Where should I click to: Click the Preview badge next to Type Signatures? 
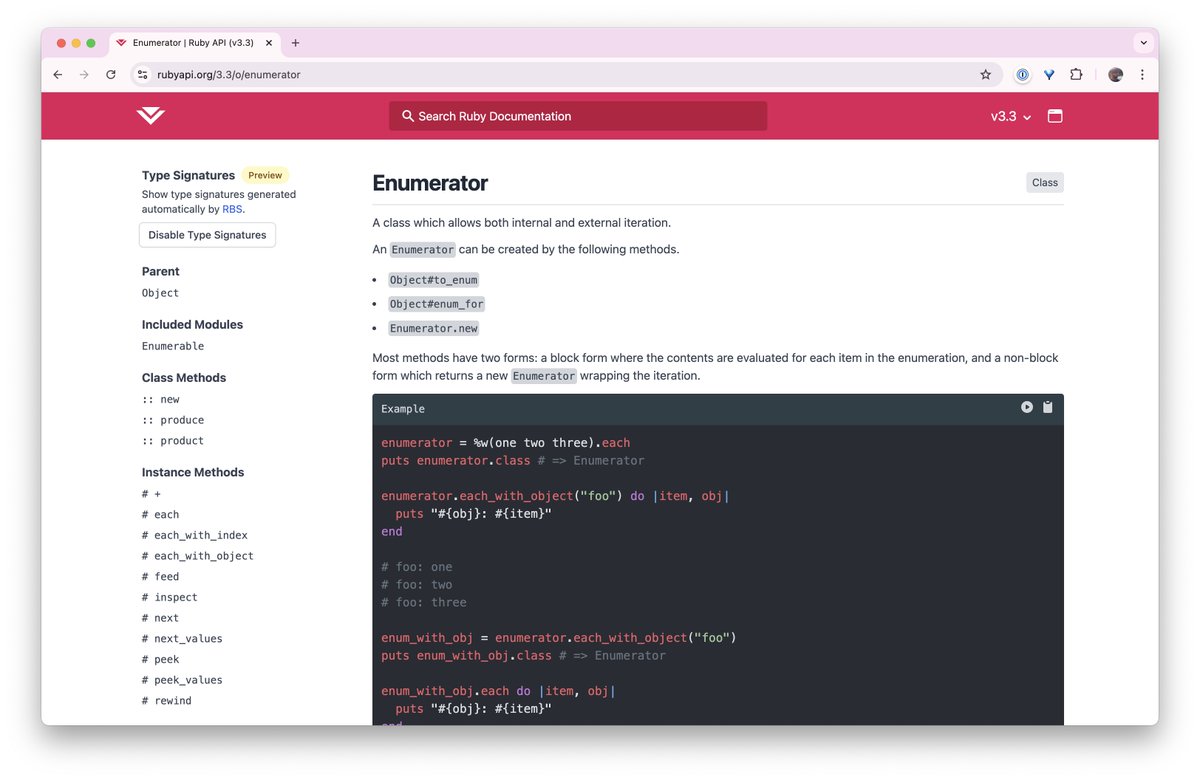tap(264, 175)
